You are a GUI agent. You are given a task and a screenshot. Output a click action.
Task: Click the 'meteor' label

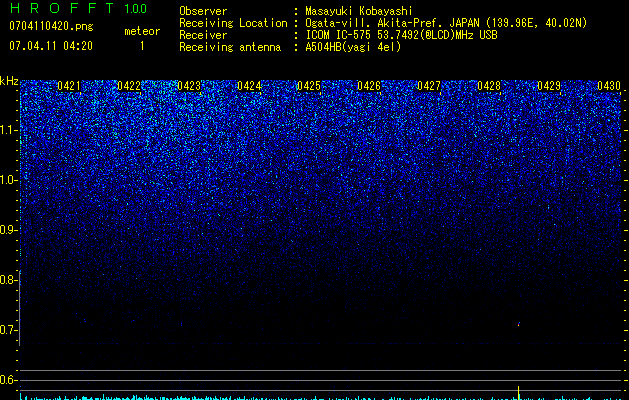142,31
